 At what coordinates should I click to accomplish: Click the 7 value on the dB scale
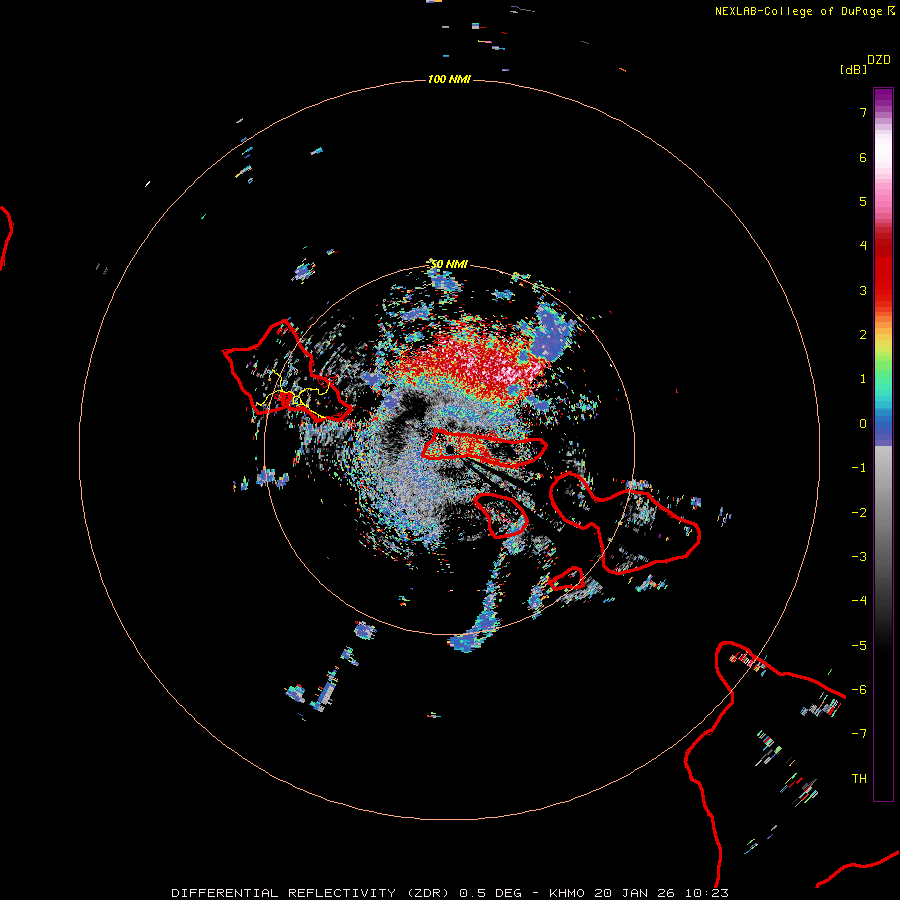tap(863, 112)
